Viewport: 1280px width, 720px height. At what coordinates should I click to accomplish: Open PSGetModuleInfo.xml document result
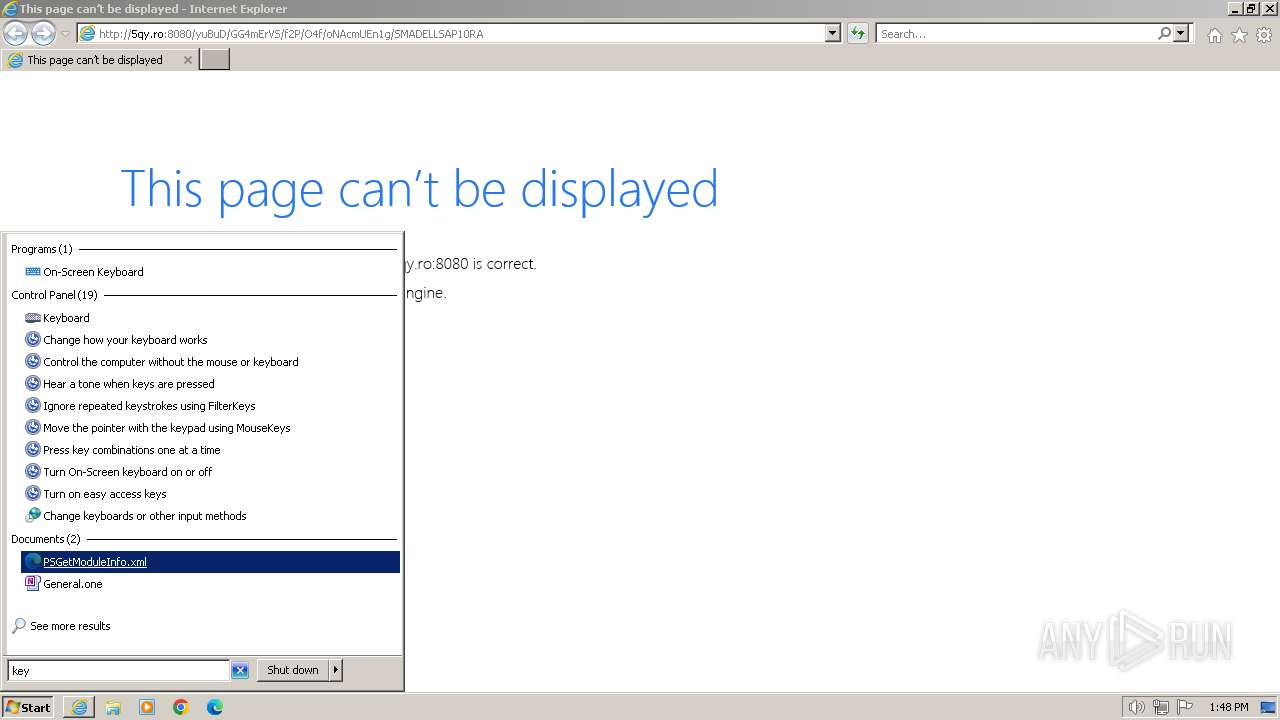[210, 562]
